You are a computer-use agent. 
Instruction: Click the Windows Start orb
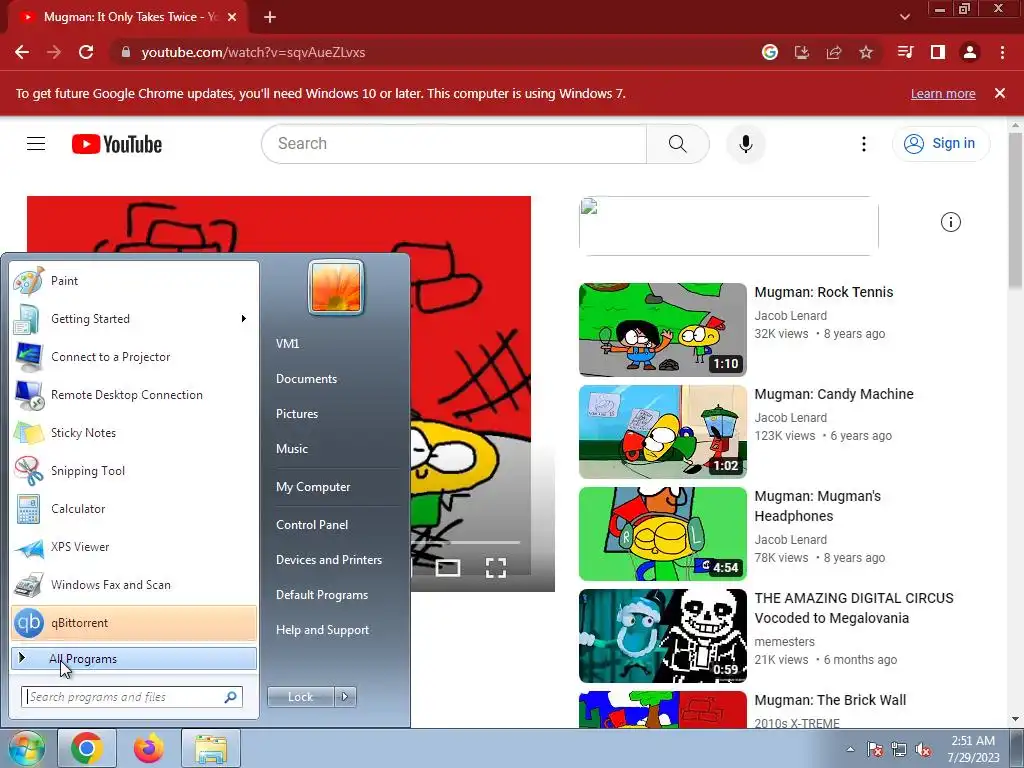(26, 748)
